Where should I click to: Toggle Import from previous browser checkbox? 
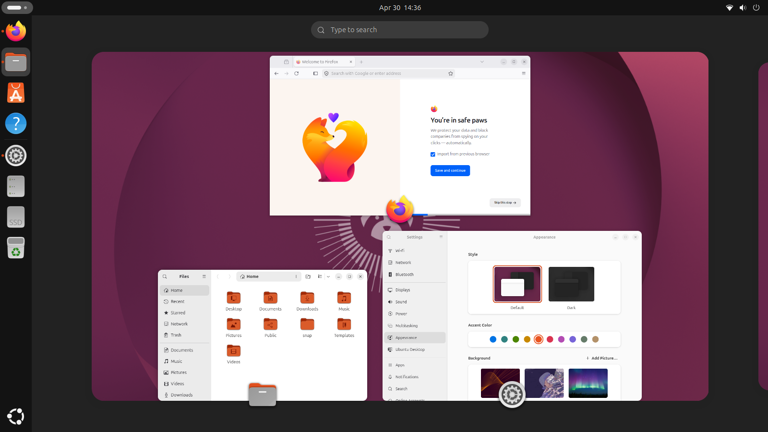tap(433, 154)
